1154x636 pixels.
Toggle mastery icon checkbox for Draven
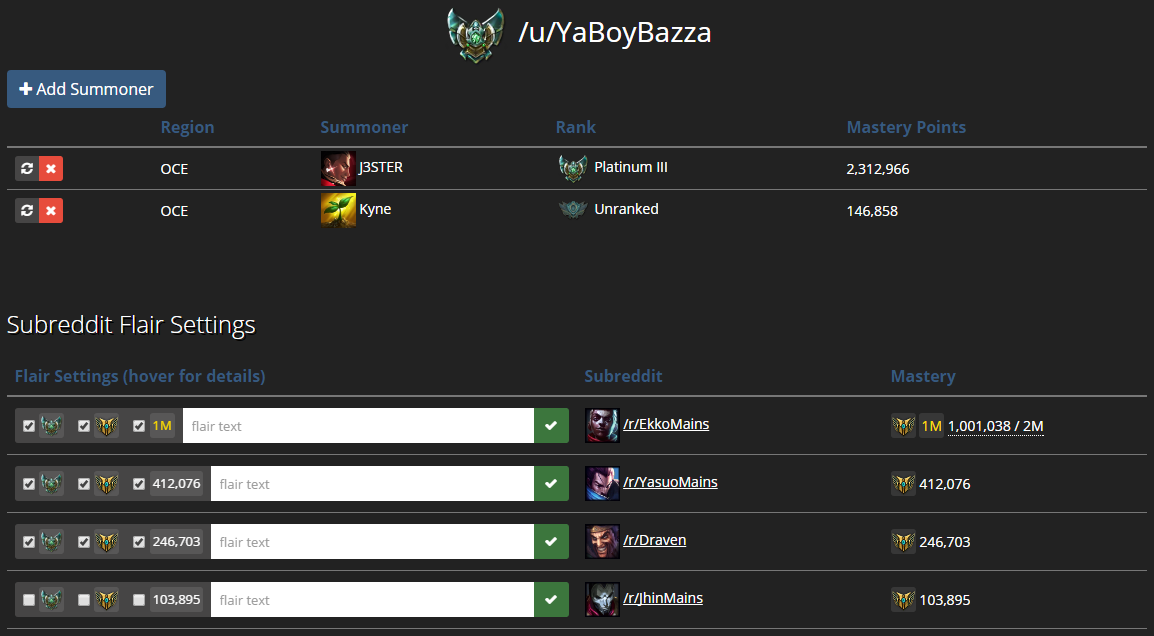(84, 542)
